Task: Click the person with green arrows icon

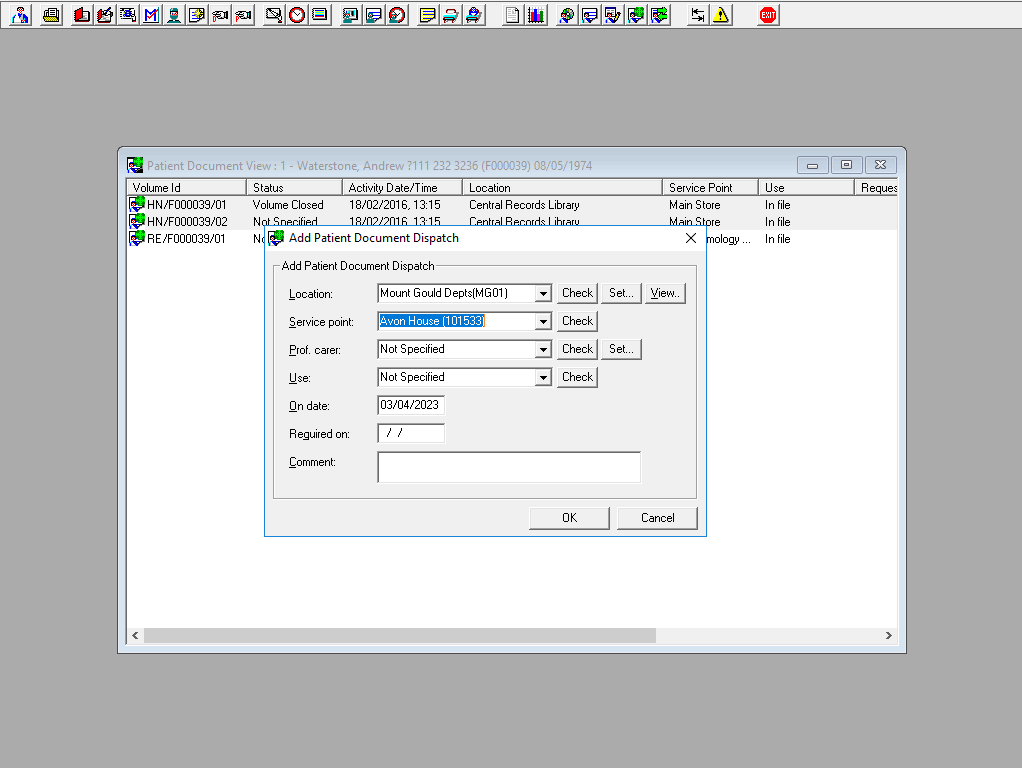Action: click(x=659, y=15)
